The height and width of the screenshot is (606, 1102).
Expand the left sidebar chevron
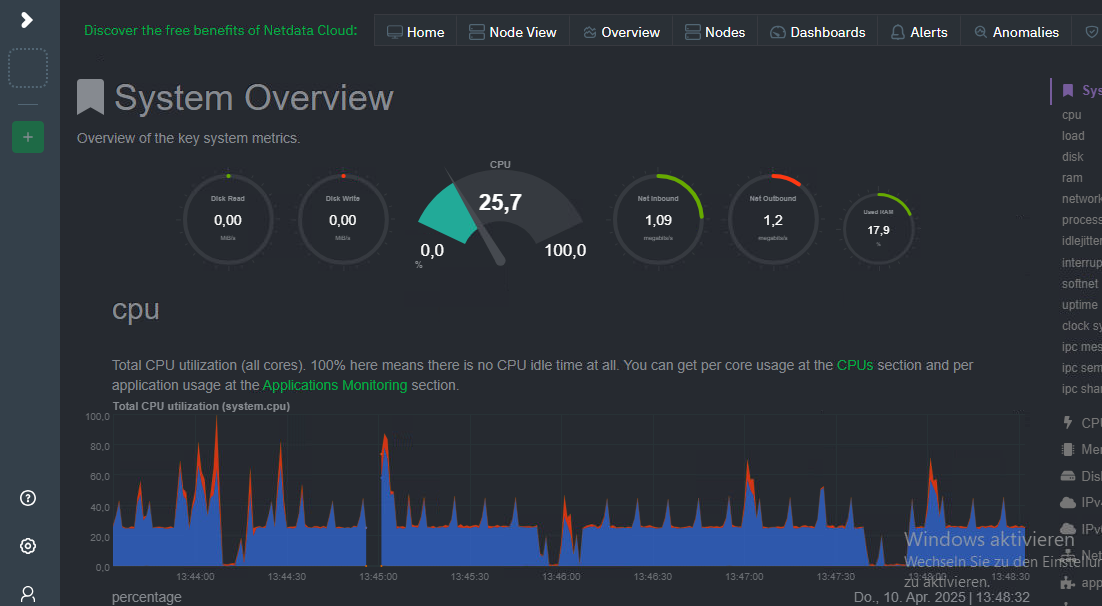[x=27, y=20]
